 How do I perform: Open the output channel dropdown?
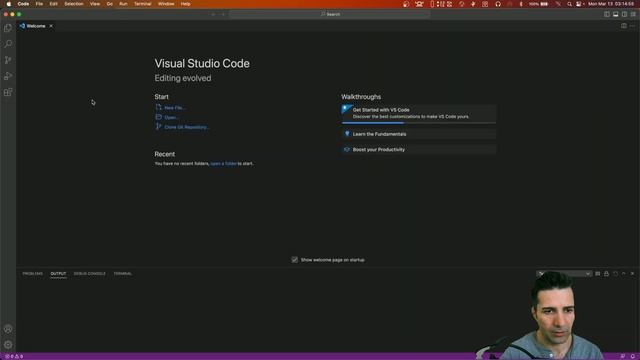coord(564,273)
